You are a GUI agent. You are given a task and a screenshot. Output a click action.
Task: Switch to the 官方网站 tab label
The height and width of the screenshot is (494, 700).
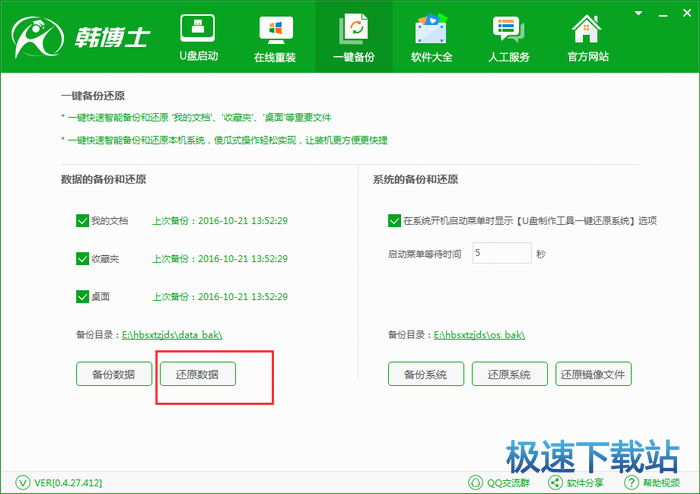588,57
